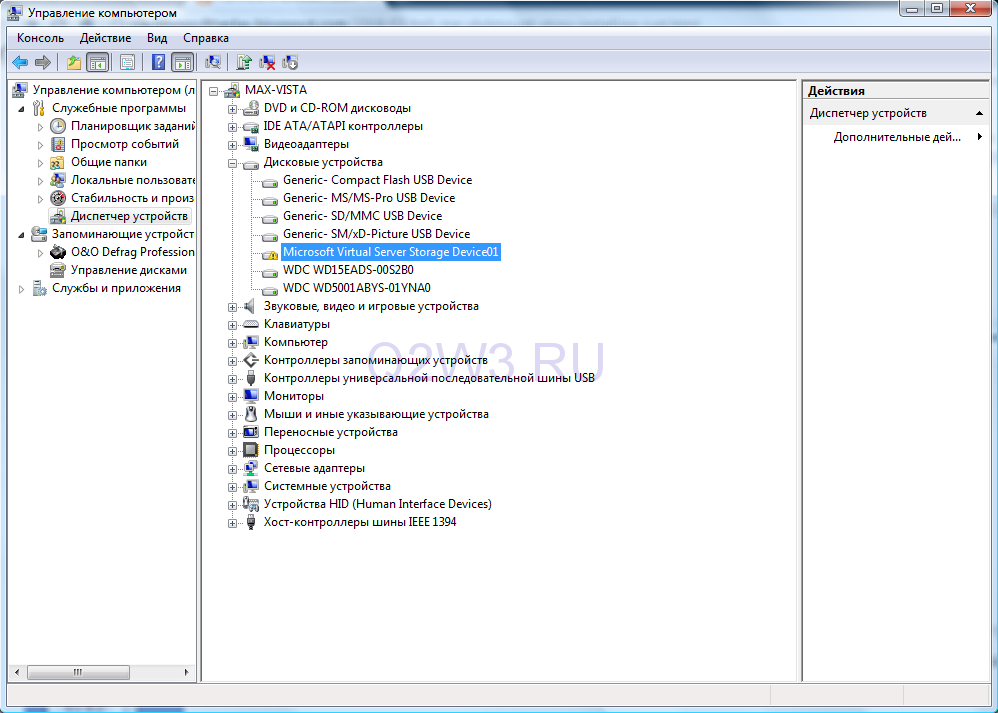Viewport: 998px width, 713px height.
Task: Select Microsoft Virtual Server Storage Device01
Action: 390,252
